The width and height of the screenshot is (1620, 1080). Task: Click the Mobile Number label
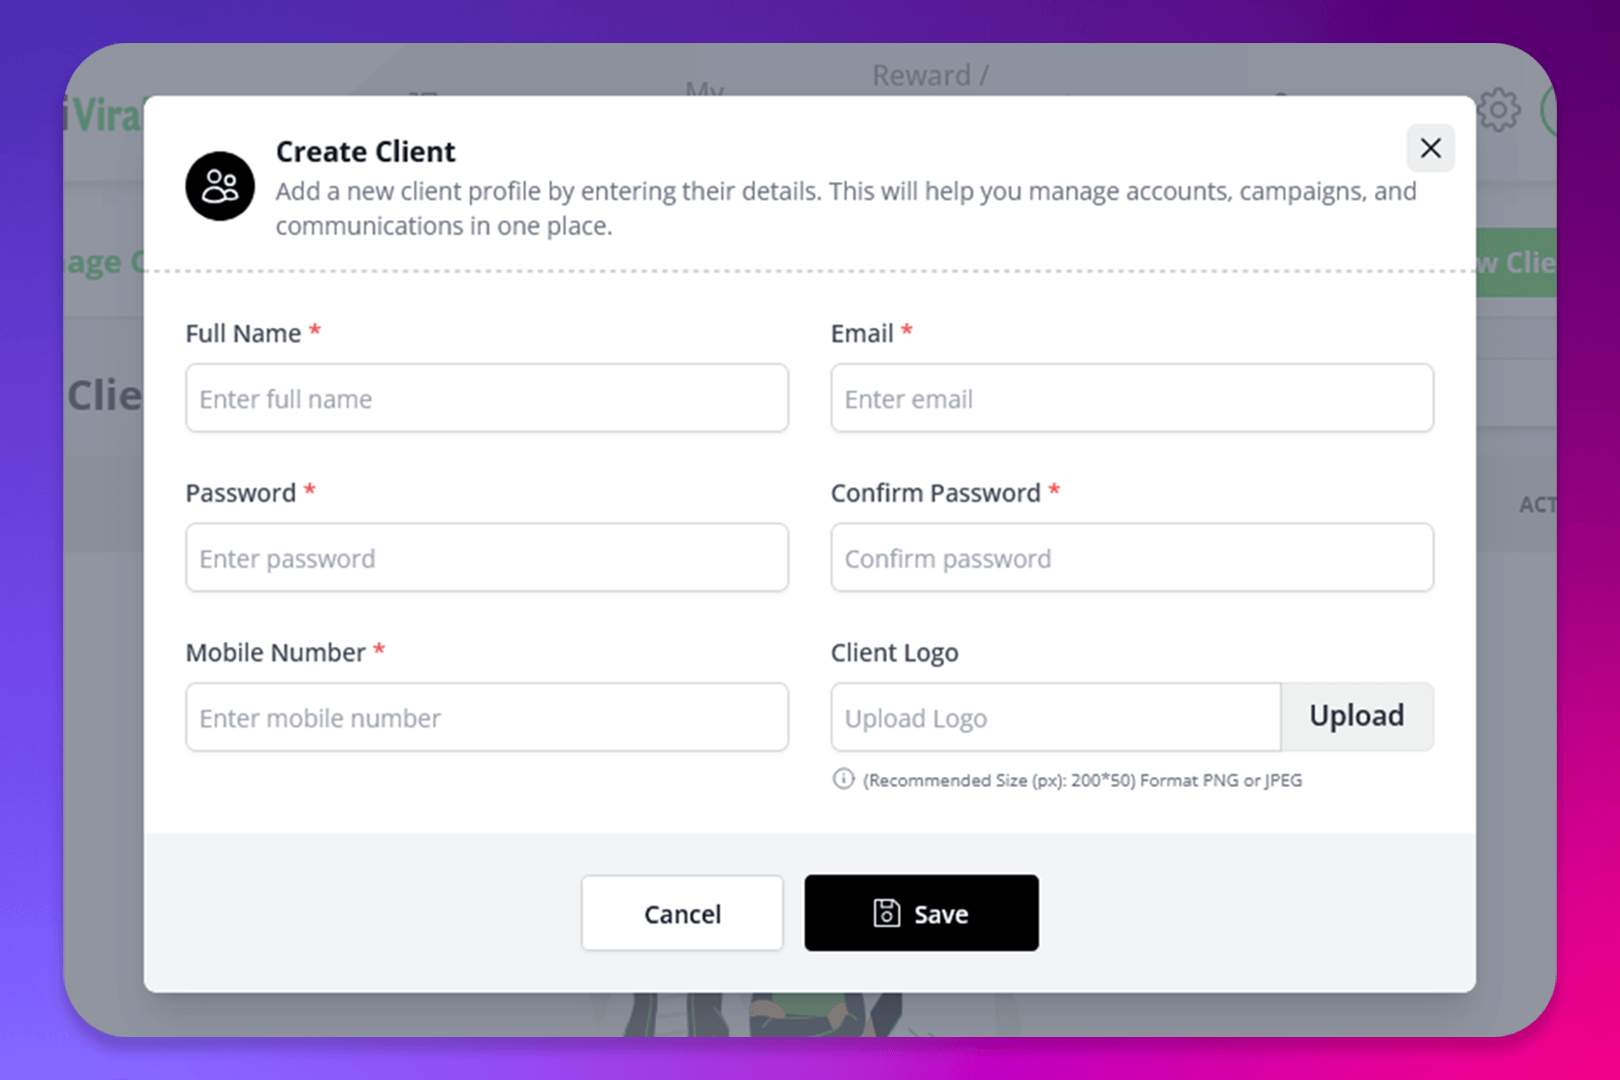(275, 653)
